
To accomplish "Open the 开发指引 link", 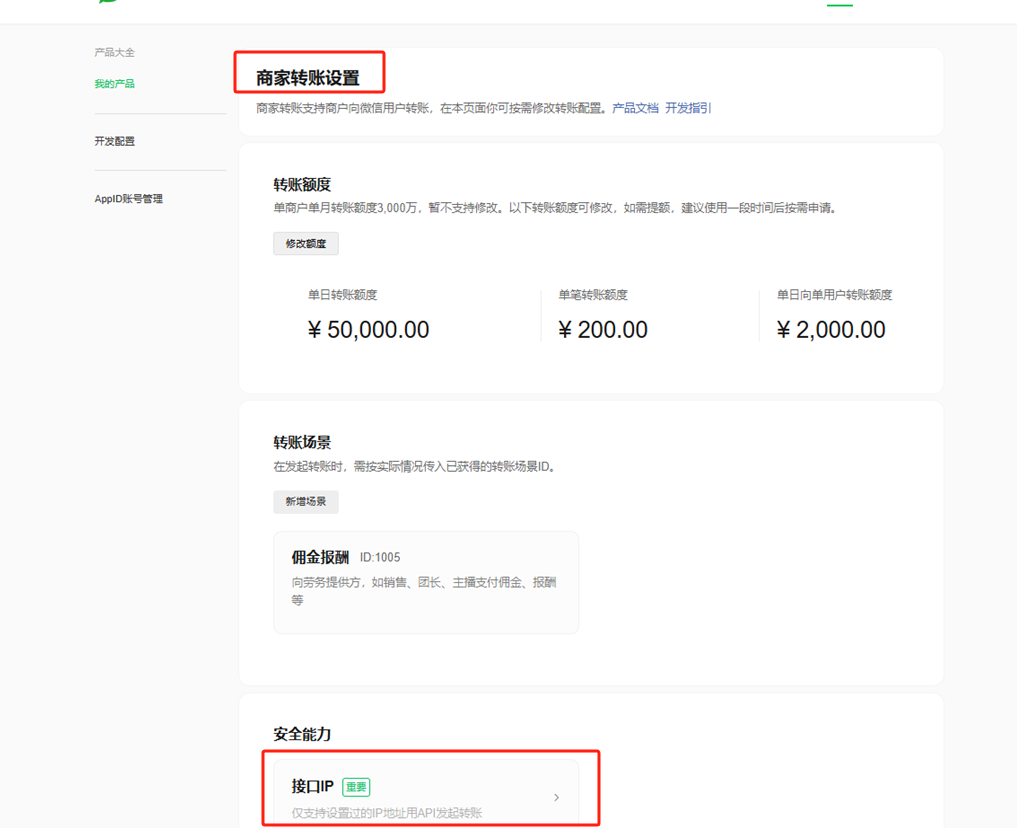I will [688, 108].
